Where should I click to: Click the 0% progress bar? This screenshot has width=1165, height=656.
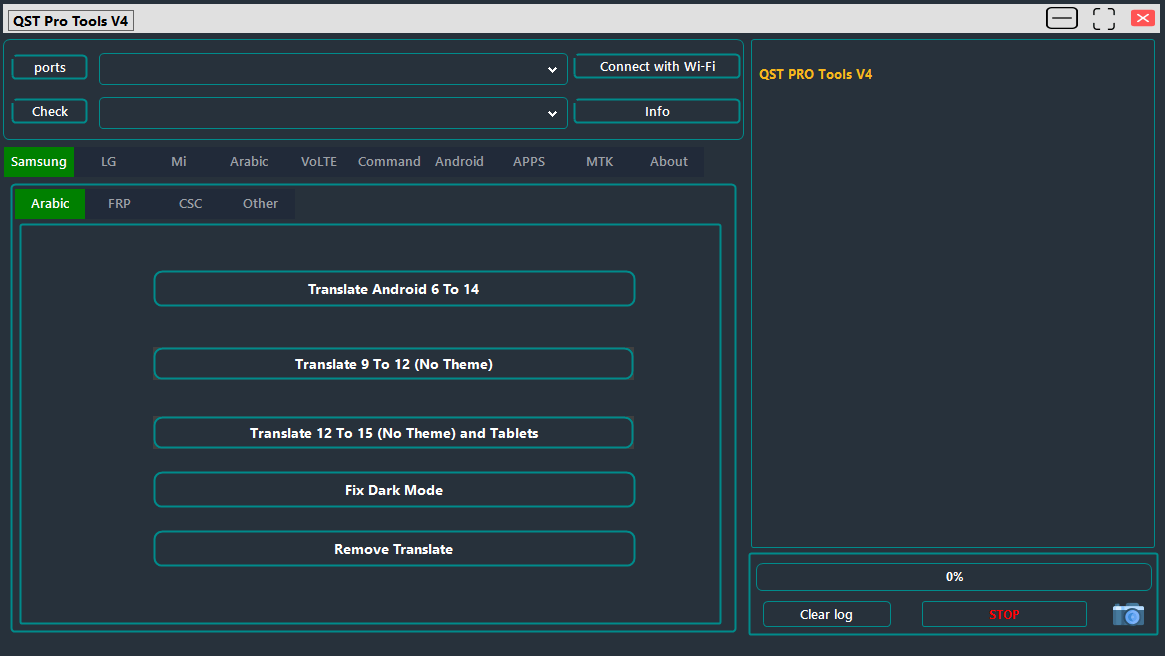953,576
